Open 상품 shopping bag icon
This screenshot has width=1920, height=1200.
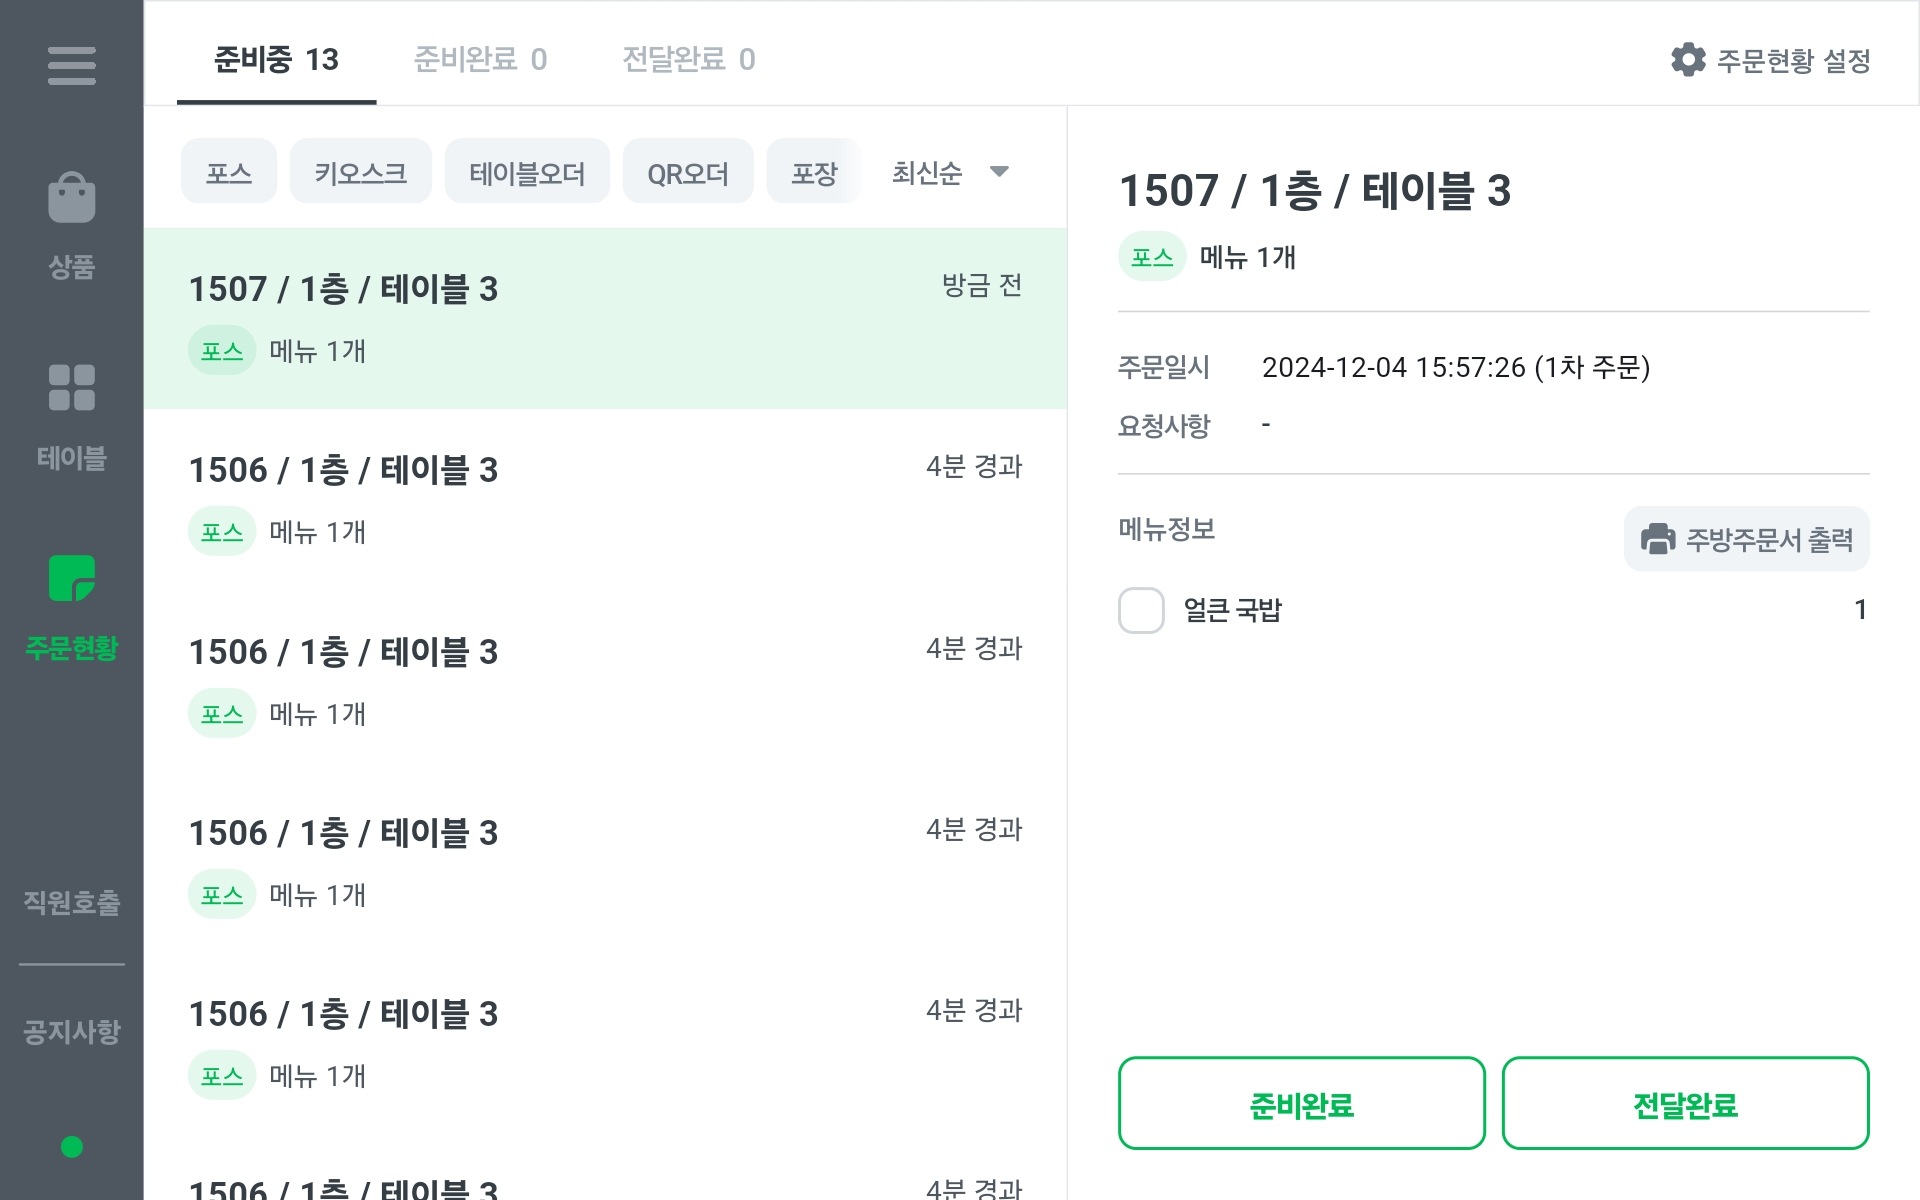tap(71, 197)
